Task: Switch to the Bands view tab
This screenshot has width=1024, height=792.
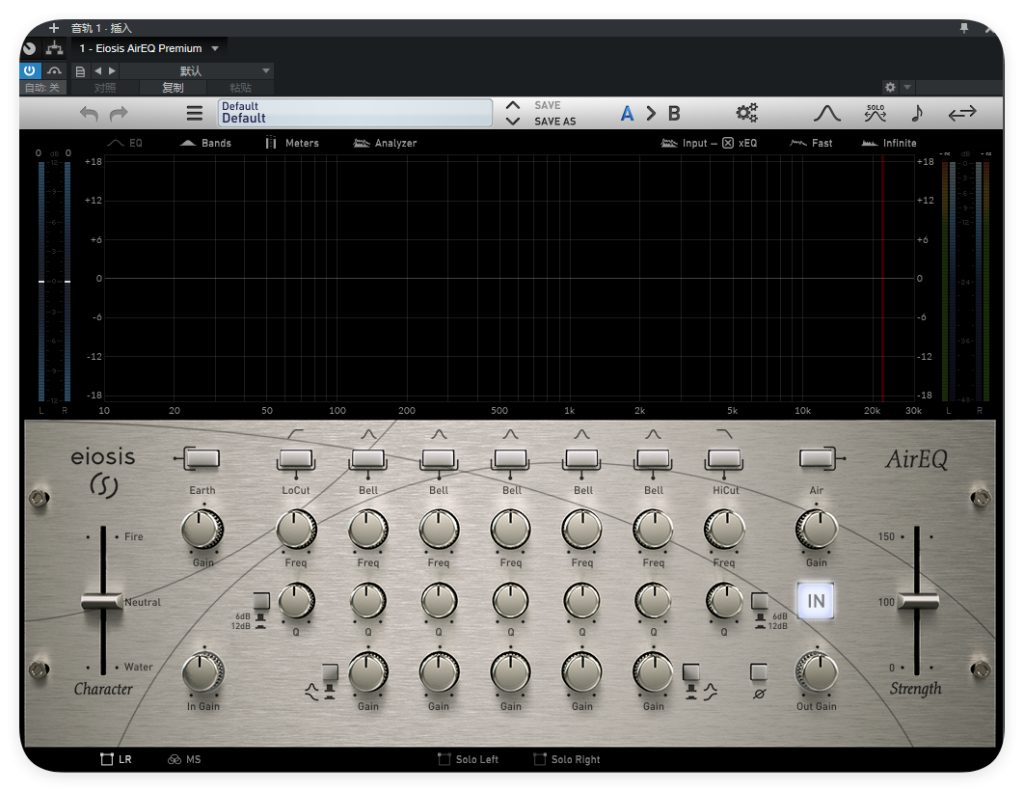Action: 205,143
